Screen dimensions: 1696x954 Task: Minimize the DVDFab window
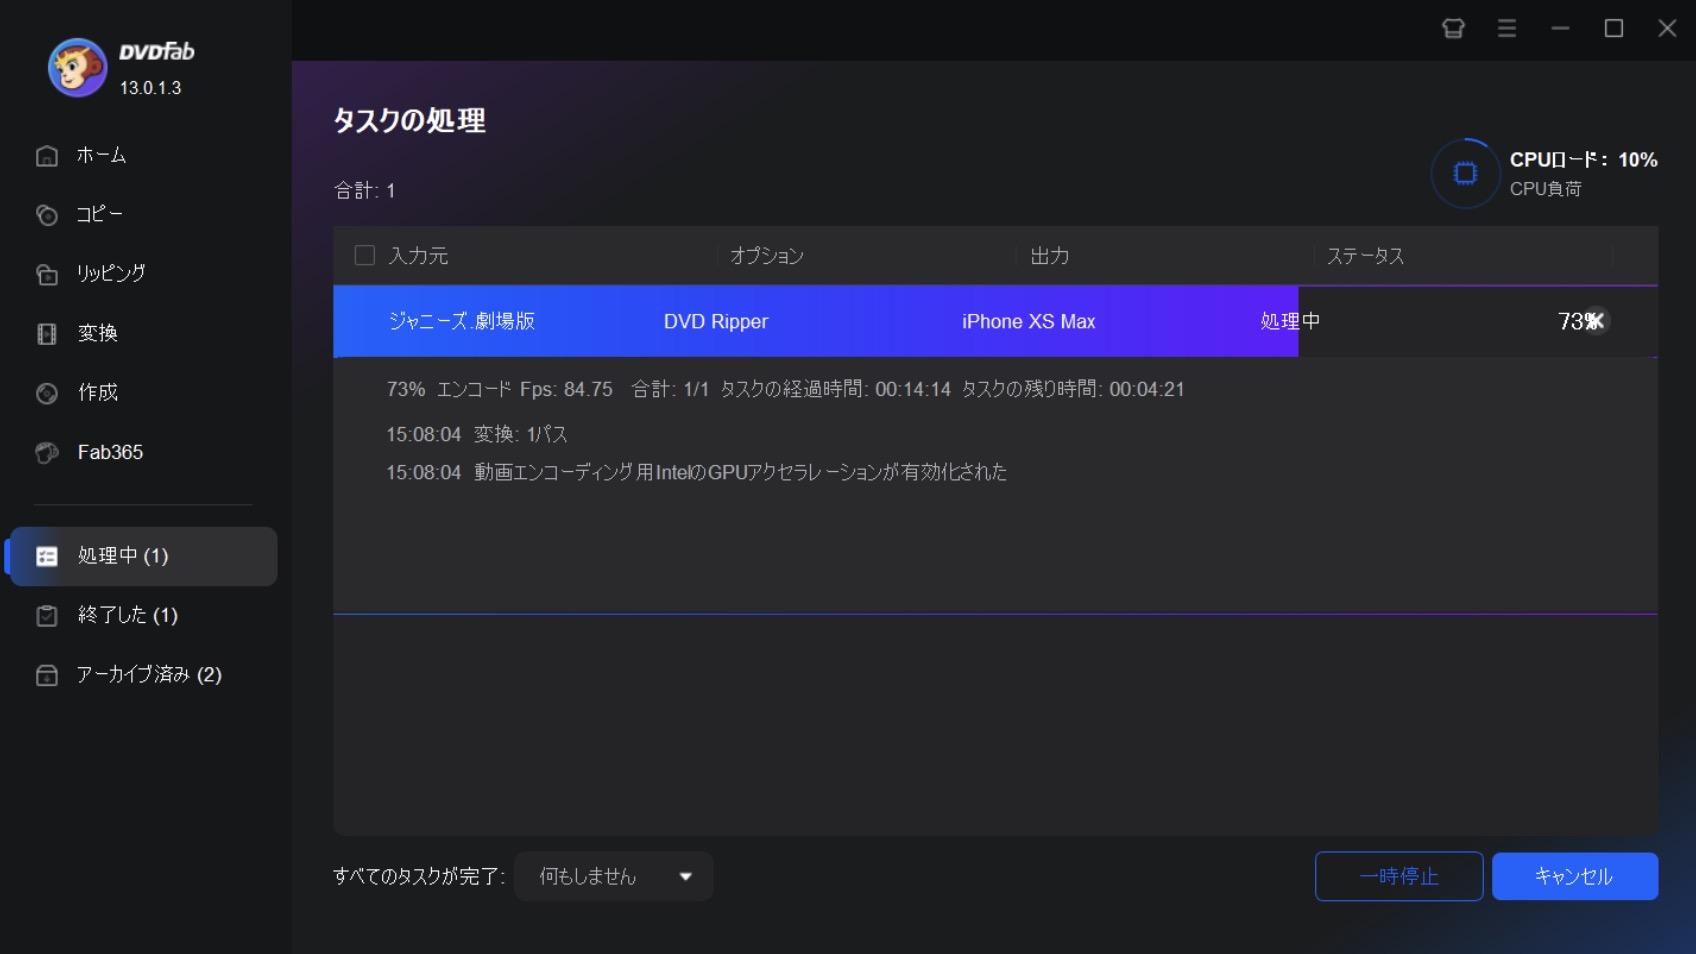[x=1560, y=28]
